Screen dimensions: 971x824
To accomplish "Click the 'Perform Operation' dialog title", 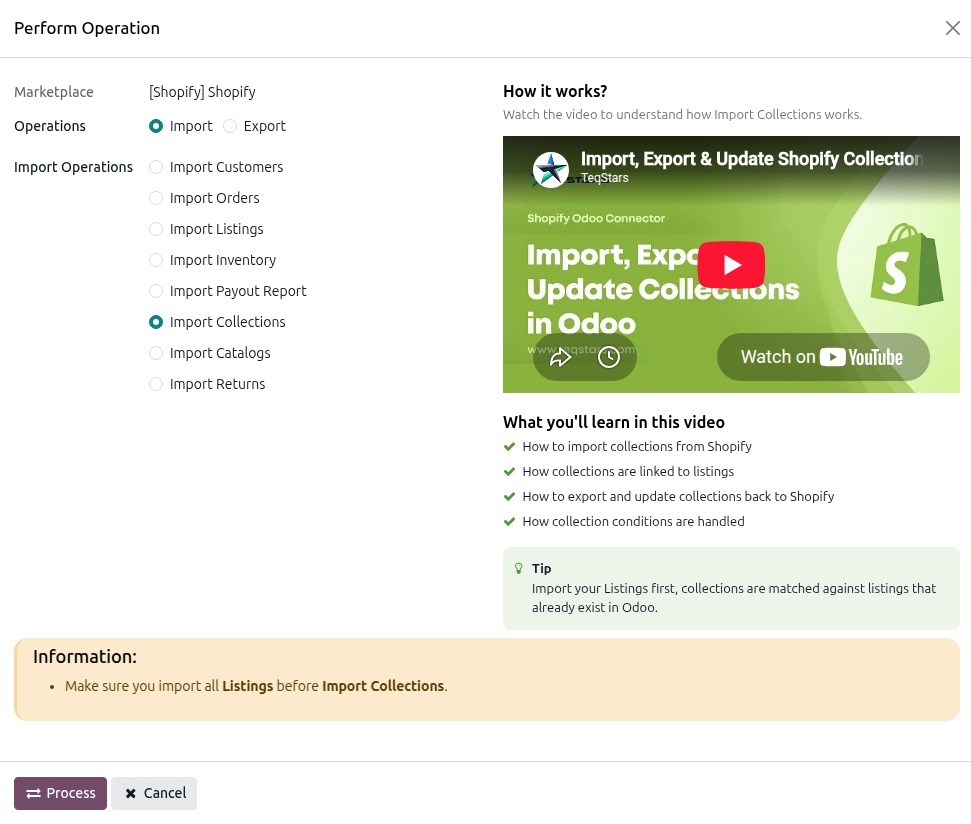I will pos(87,28).
